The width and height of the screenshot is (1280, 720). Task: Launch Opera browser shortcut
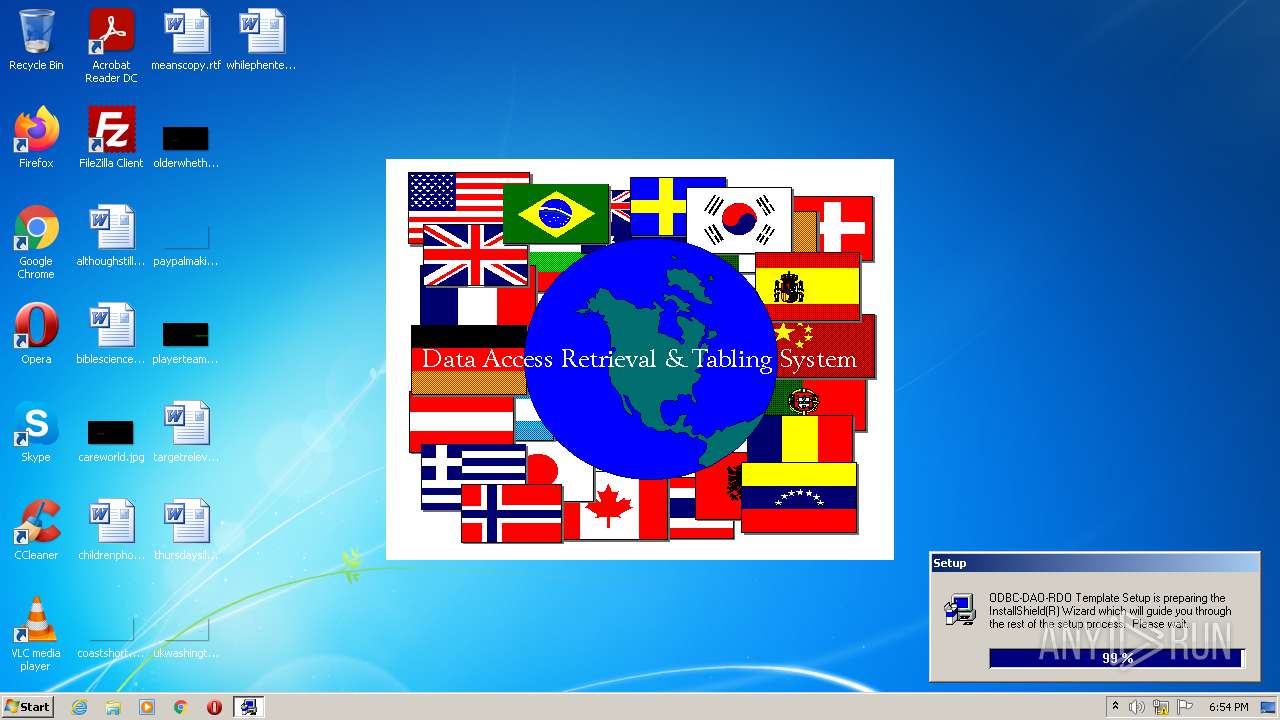(x=36, y=334)
